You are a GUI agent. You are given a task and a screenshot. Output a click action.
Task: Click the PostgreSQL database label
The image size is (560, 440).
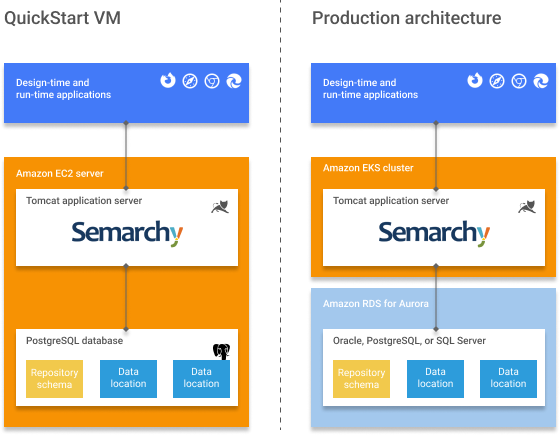point(74,341)
